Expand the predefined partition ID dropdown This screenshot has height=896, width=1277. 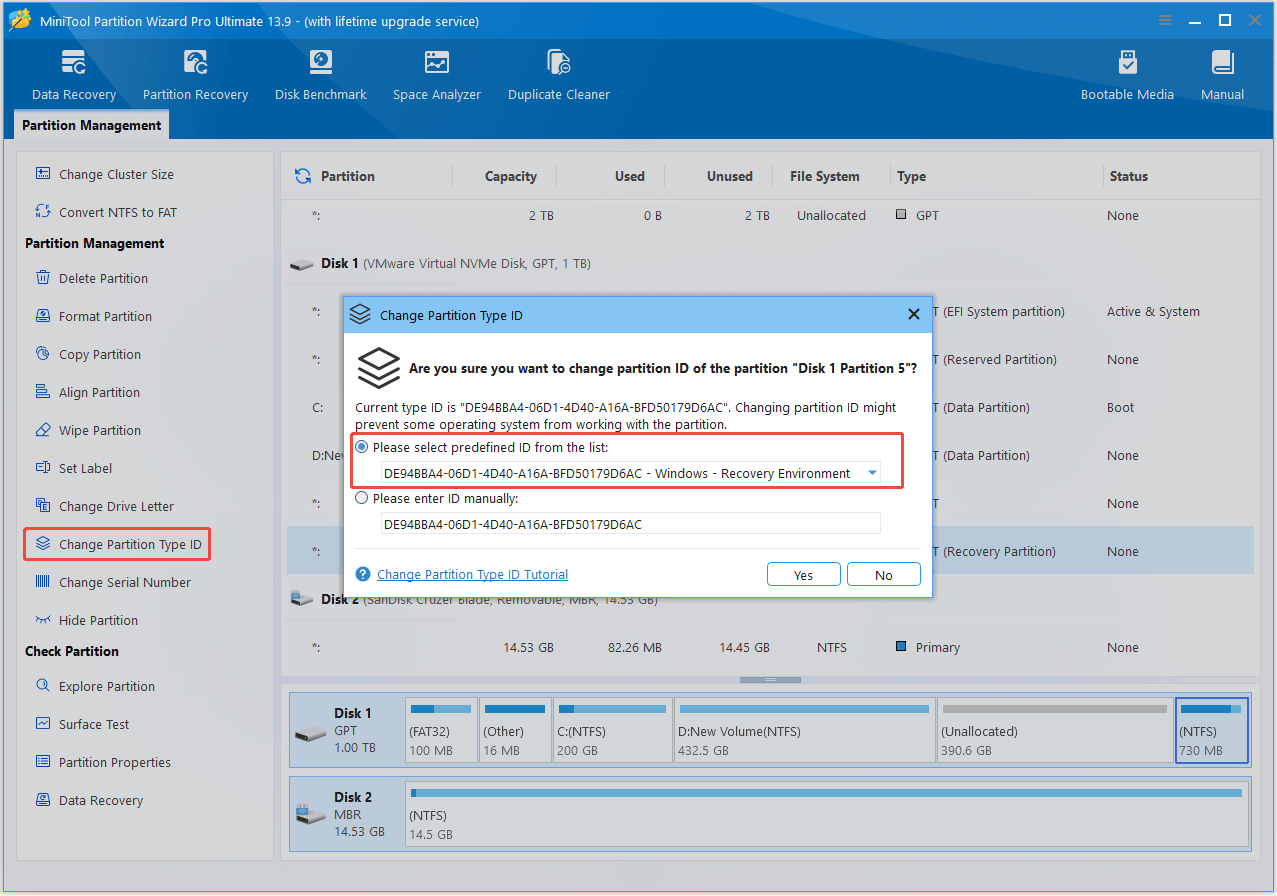(x=872, y=473)
